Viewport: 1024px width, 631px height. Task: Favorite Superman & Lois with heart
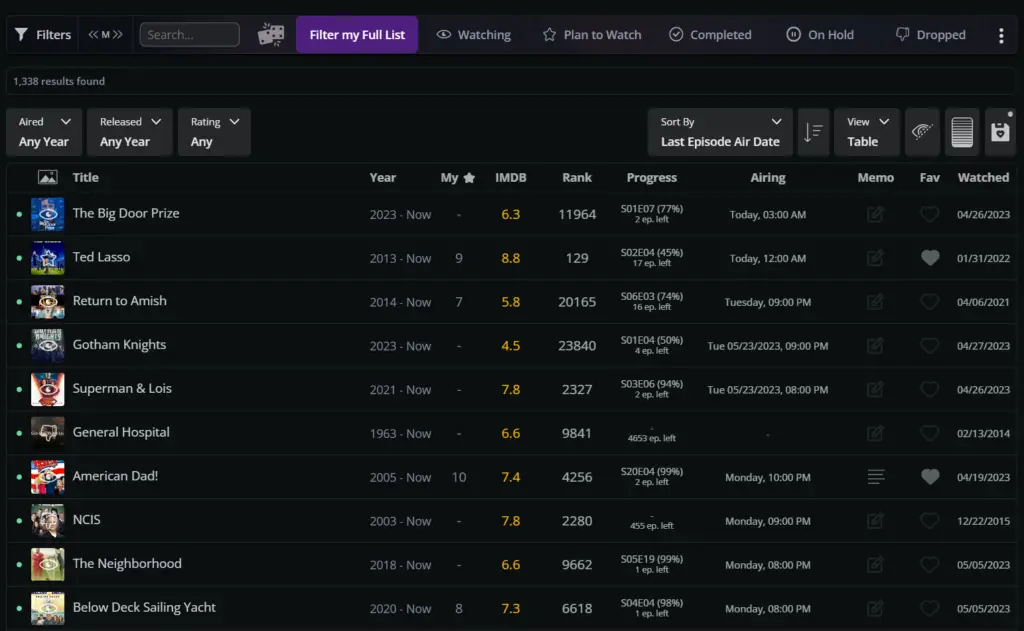pyautogui.click(x=929, y=389)
